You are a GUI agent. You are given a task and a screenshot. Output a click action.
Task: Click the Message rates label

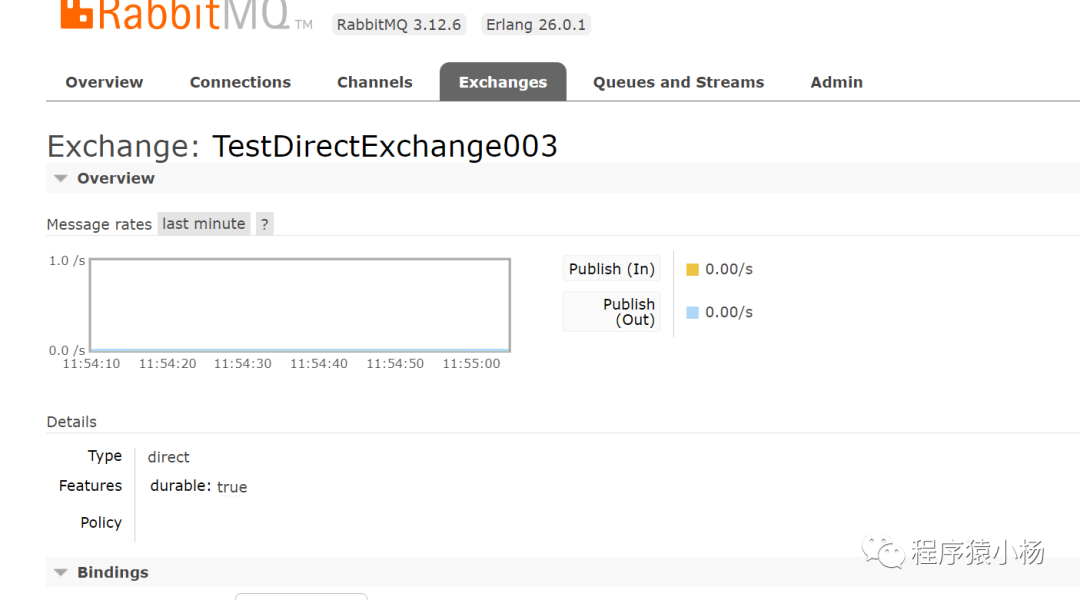pyautogui.click(x=99, y=225)
